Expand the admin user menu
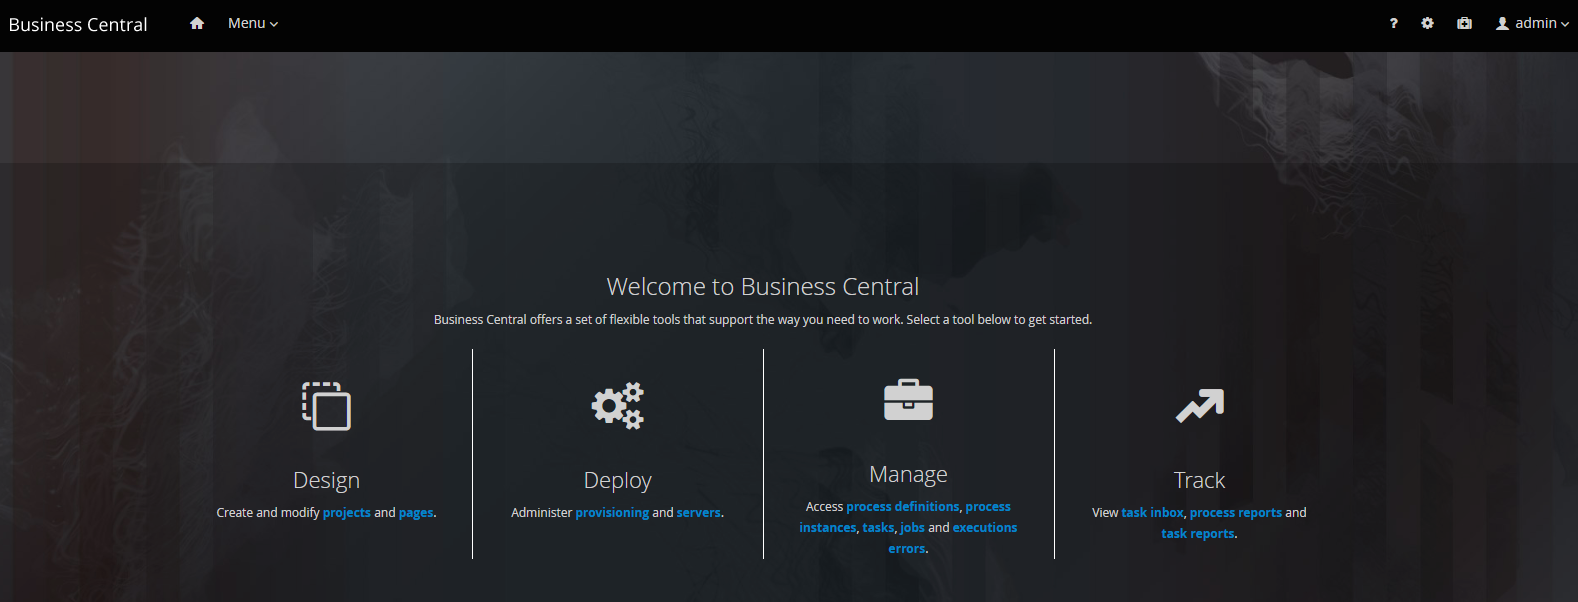Image resolution: width=1578 pixels, height=602 pixels. click(1532, 23)
